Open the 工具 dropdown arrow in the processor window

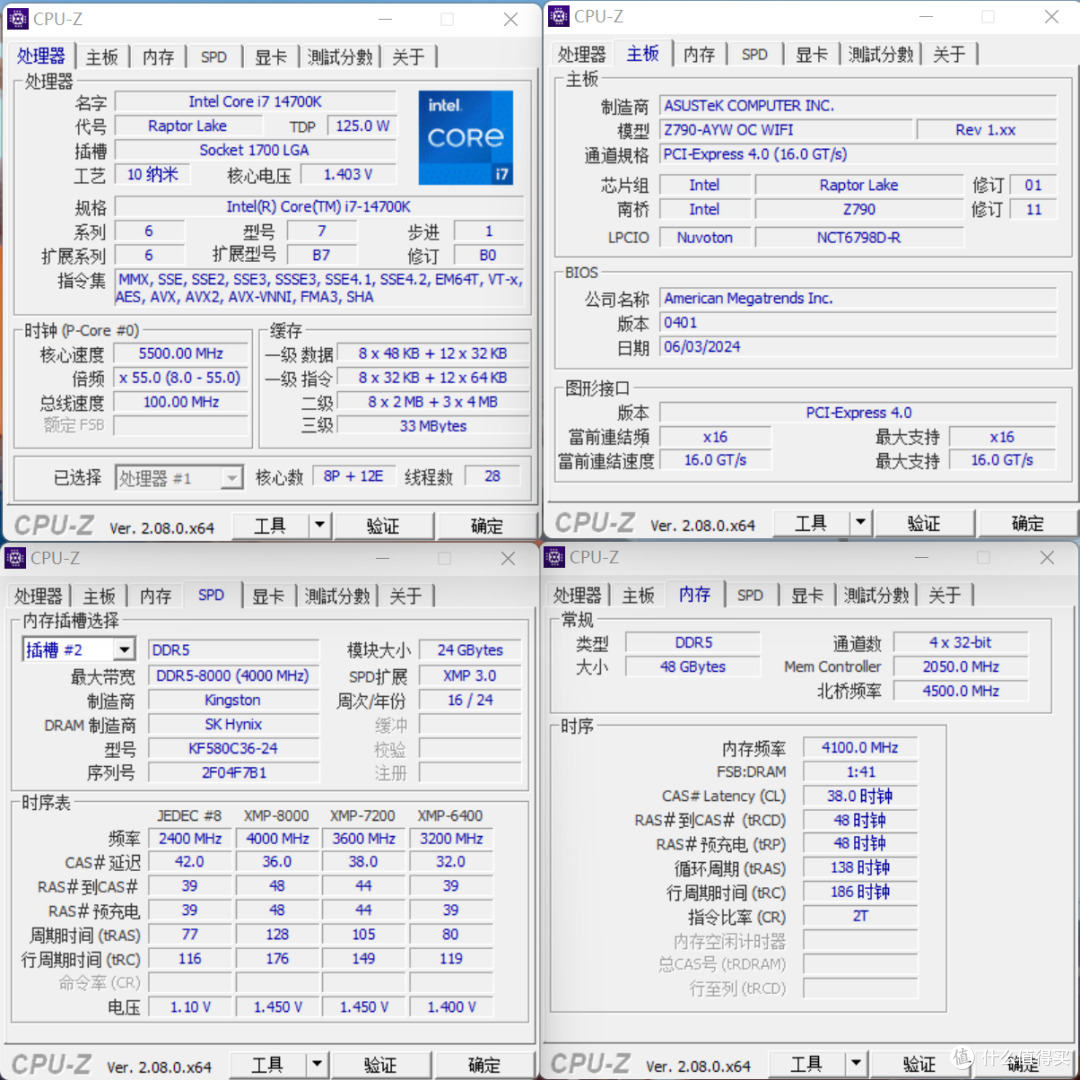pos(320,526)
